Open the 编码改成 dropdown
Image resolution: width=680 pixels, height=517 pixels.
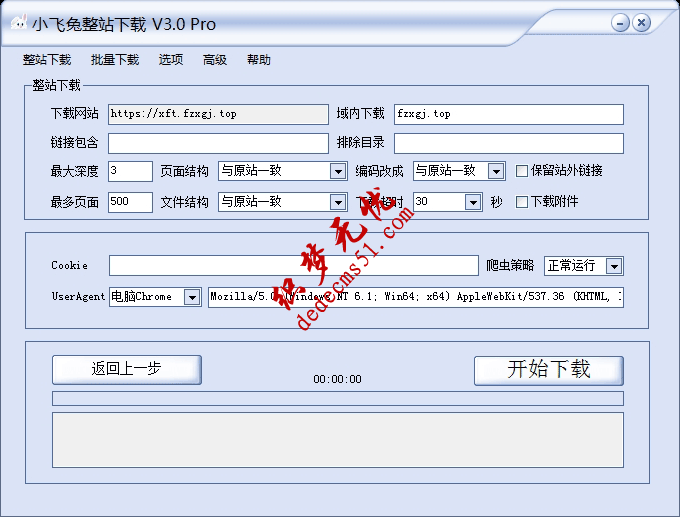pyautogui.click(x=496, y=171)
